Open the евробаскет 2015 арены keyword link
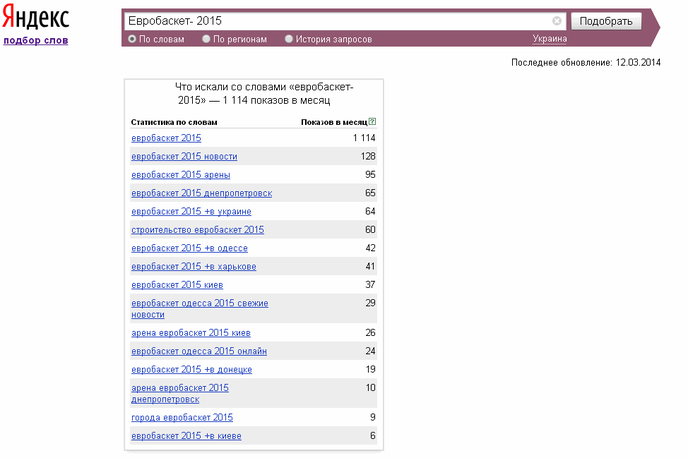 [180, 175]
